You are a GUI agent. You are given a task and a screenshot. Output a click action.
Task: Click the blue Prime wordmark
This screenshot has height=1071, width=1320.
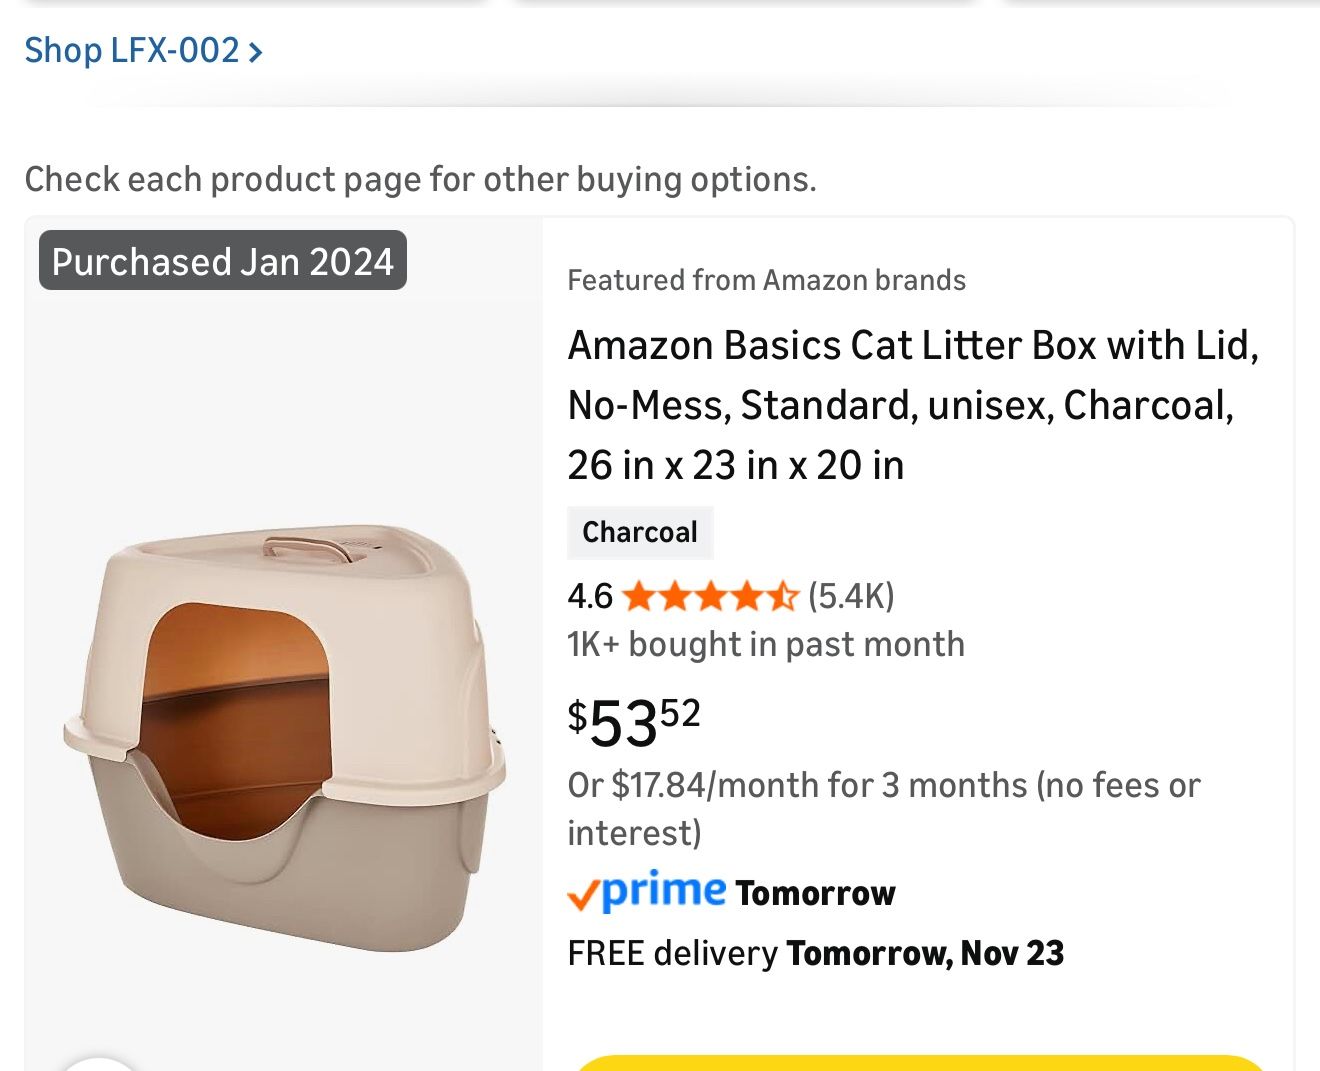pos(662,891)
